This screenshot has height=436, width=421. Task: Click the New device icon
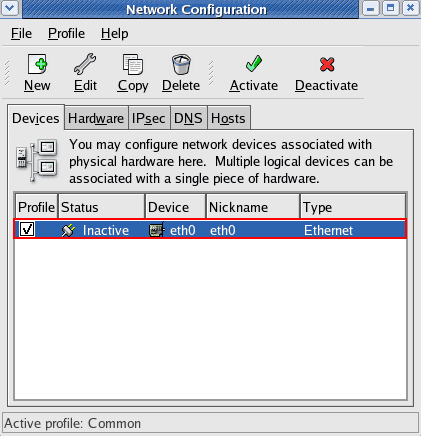tap(37, 64)
